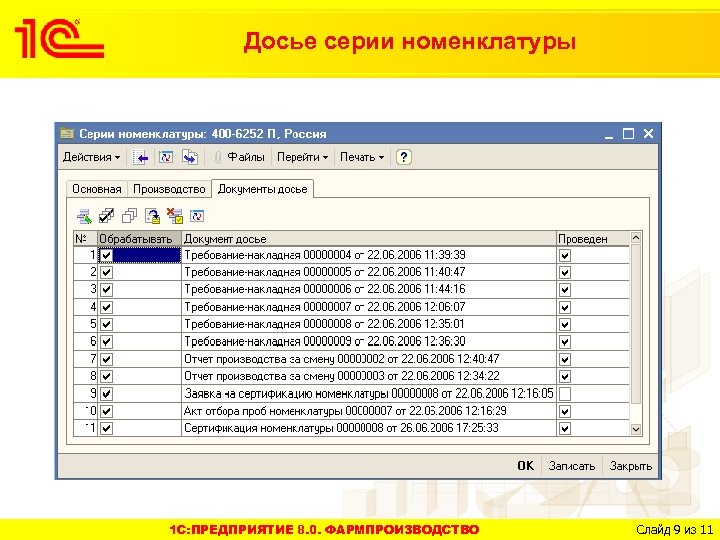
Task: Open help with the question mark icon
Action: click(403, 157)
